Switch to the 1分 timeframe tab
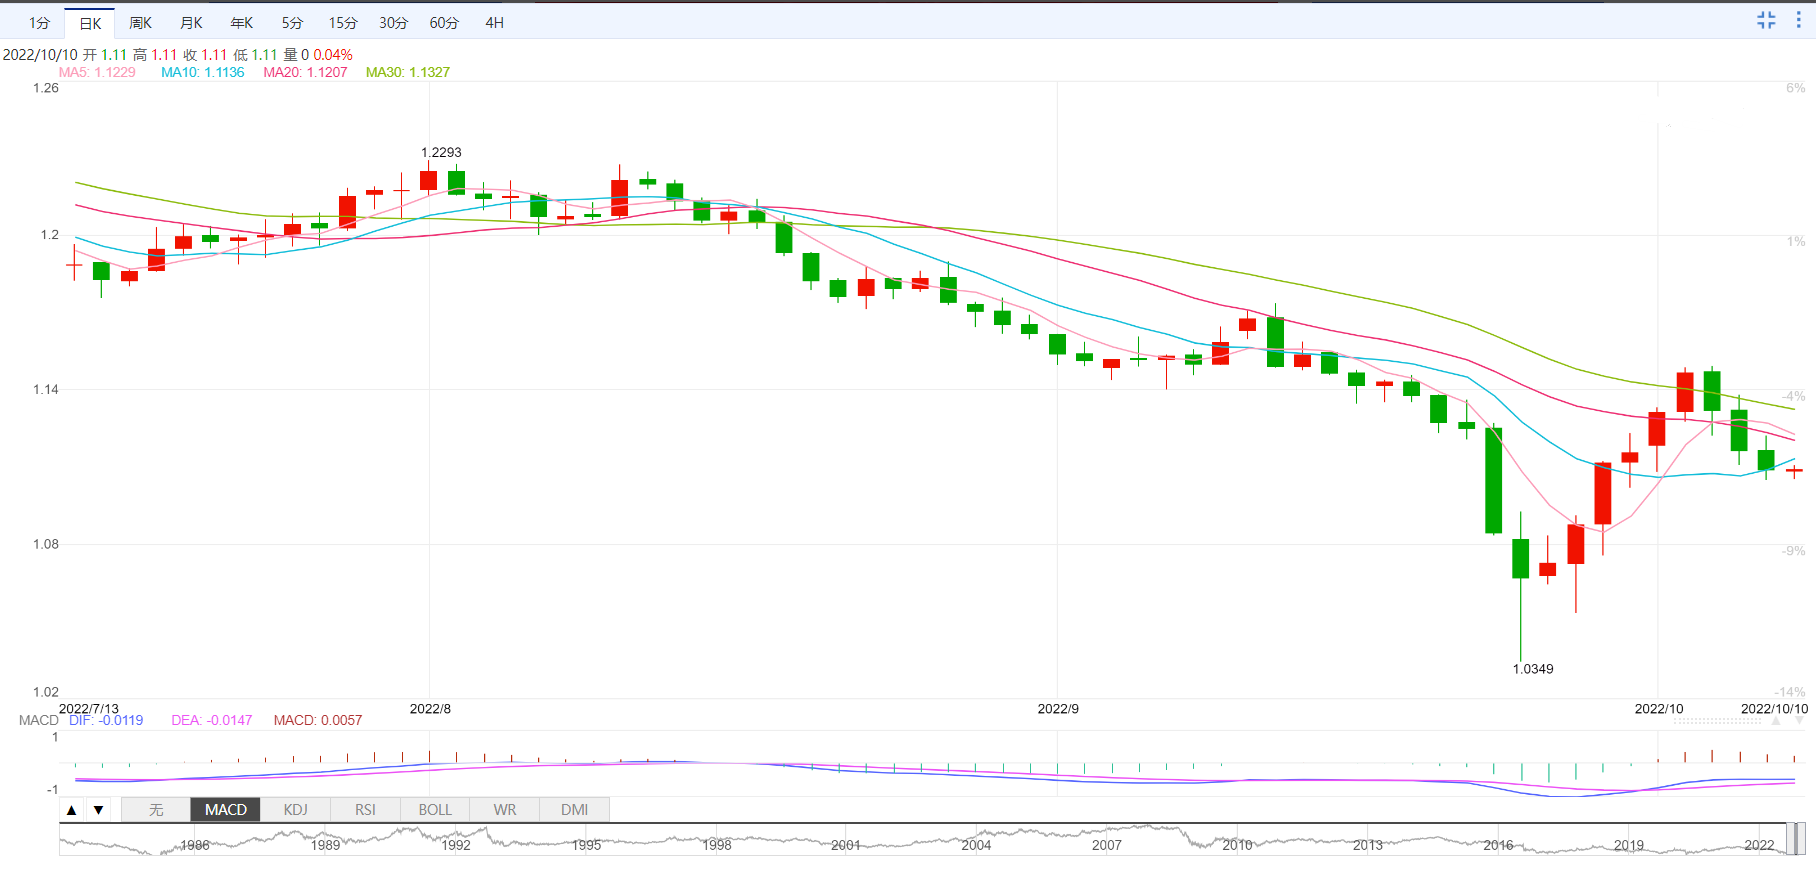 pyautogui.click(x=39, y=23)
